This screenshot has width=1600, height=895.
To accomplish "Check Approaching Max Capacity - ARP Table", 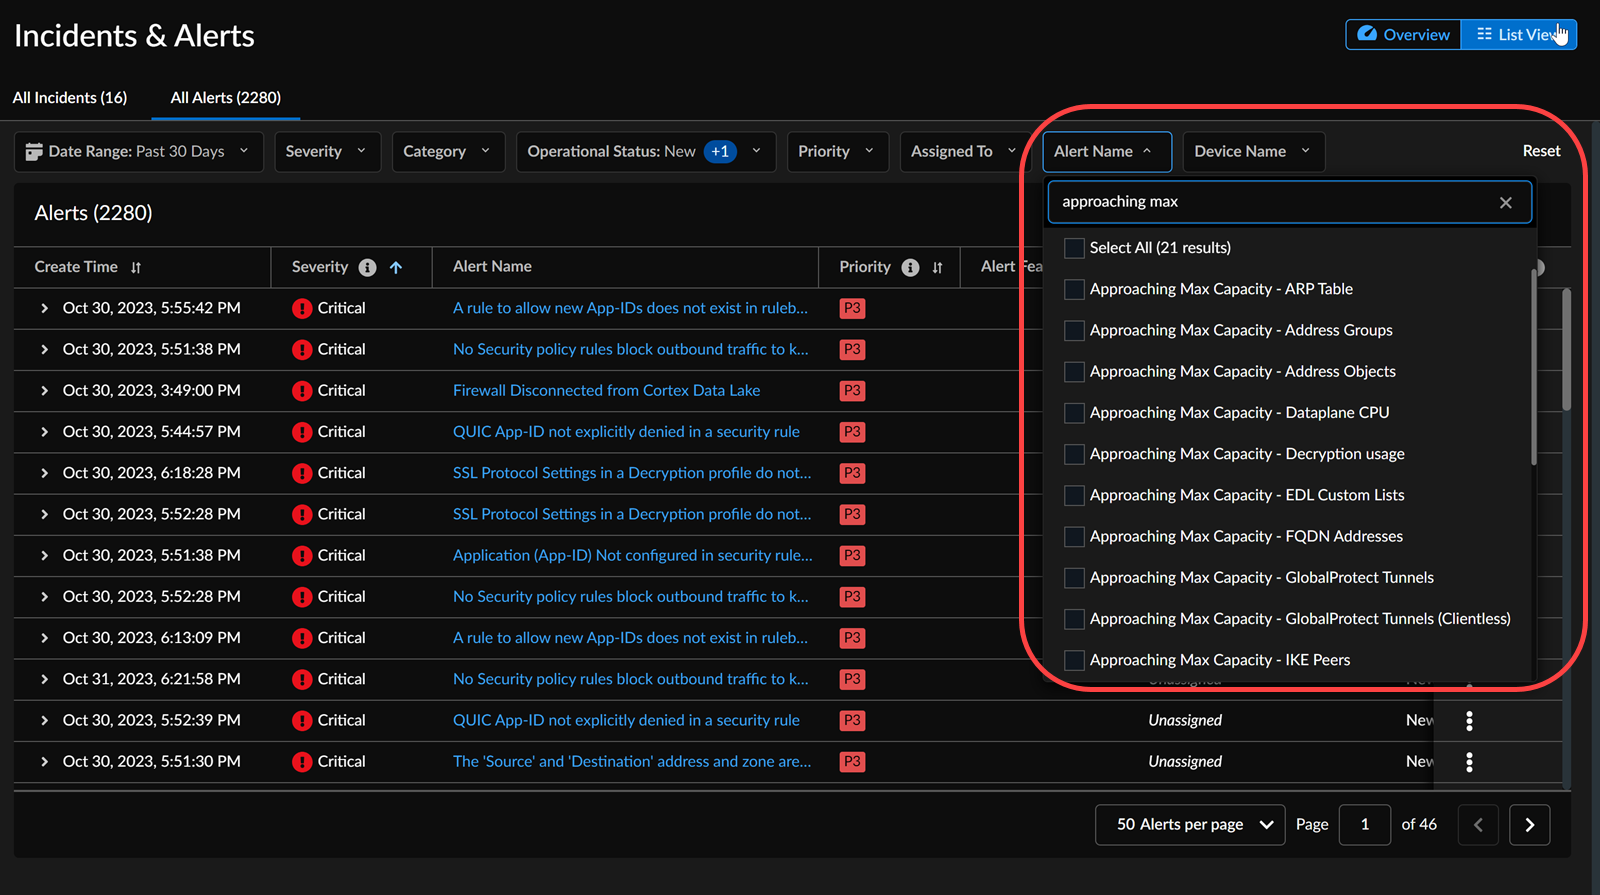I will tap(1074, 289).
